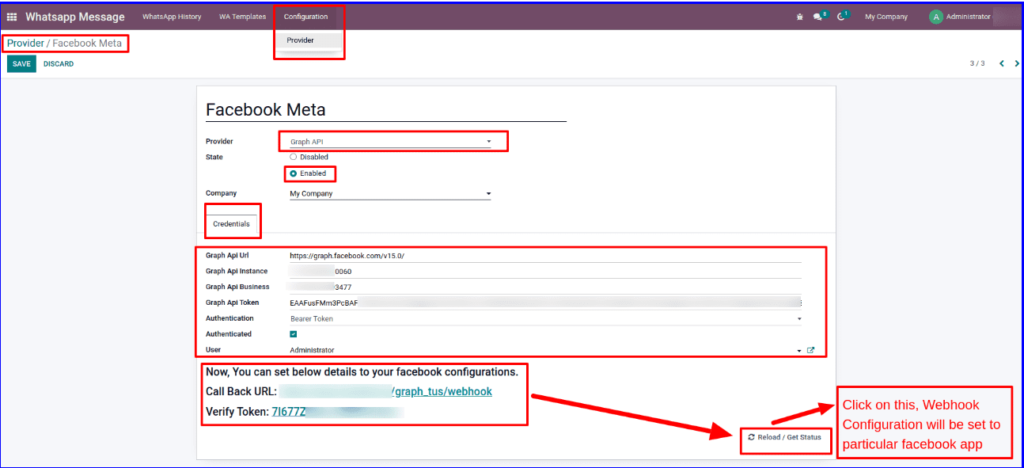Go to previous record arrow
This screenshot has width=1024, height=468.
point(1001,64)
